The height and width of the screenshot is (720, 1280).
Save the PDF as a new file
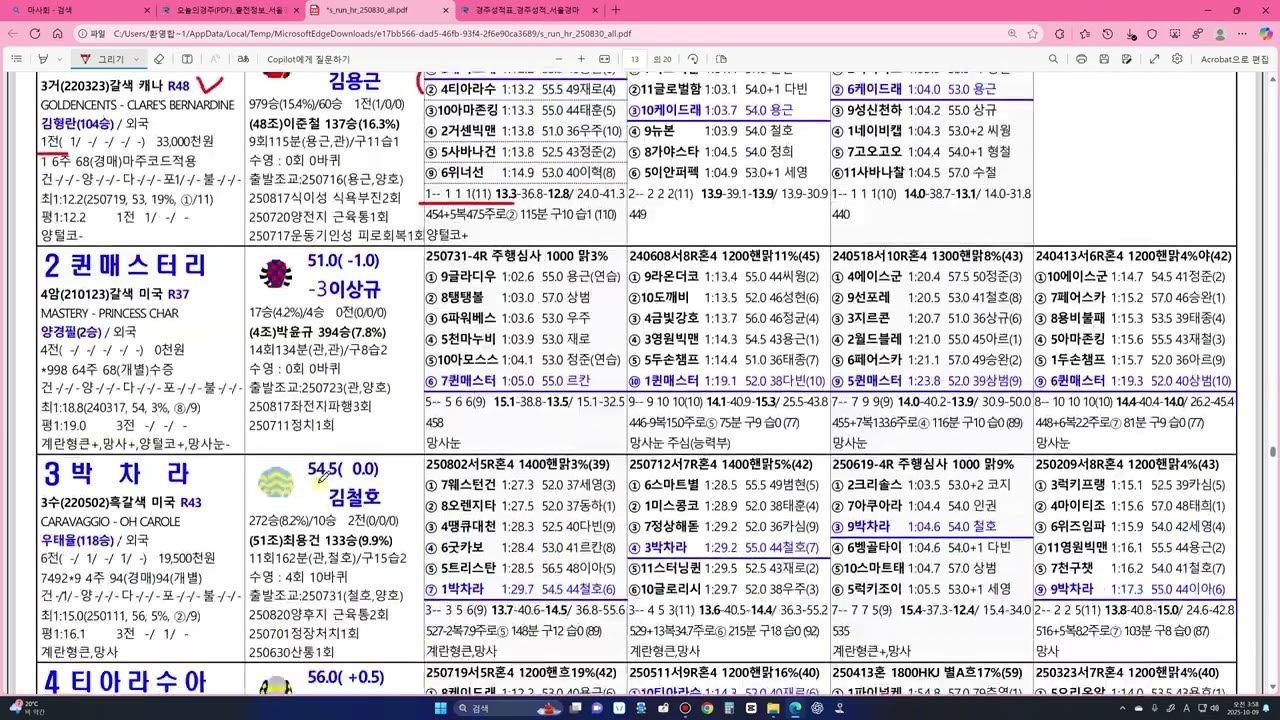pos(1128,59)
